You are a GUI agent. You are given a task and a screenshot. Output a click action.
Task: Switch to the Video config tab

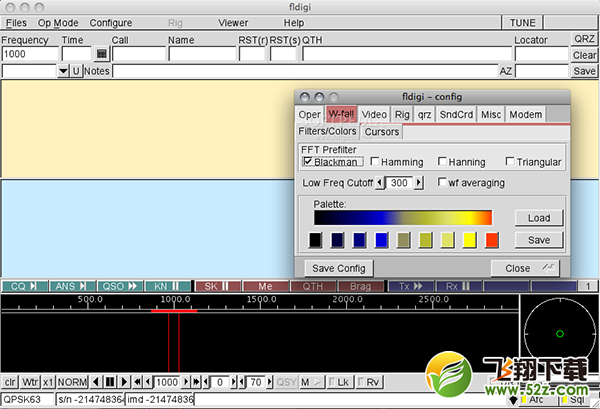[374, 114]
